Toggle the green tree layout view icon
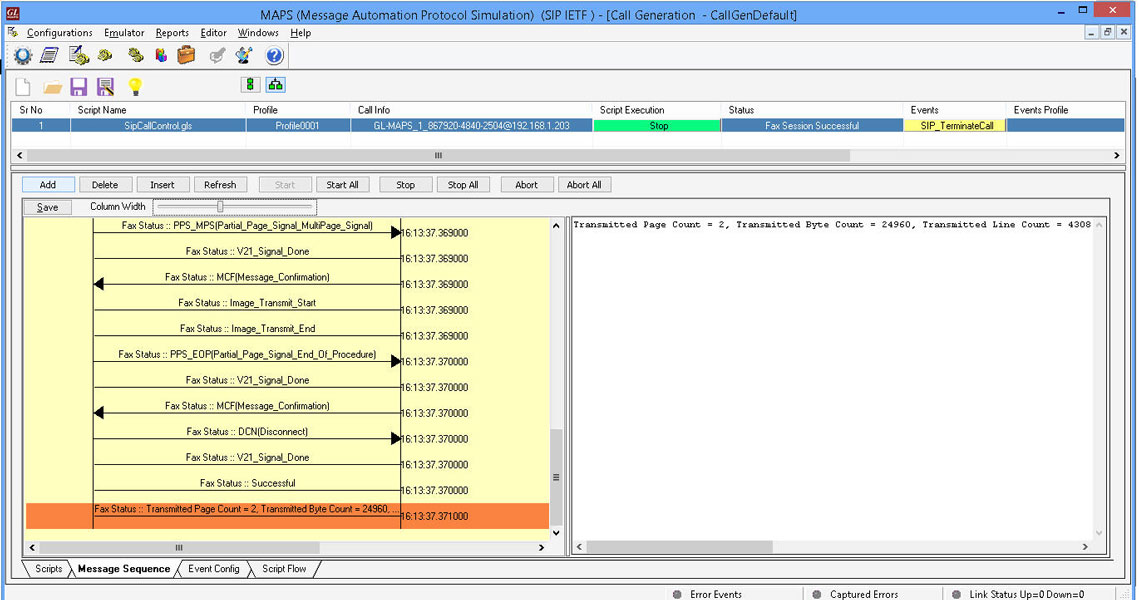This screenshot has width=1139, height=600. point(275,85)
